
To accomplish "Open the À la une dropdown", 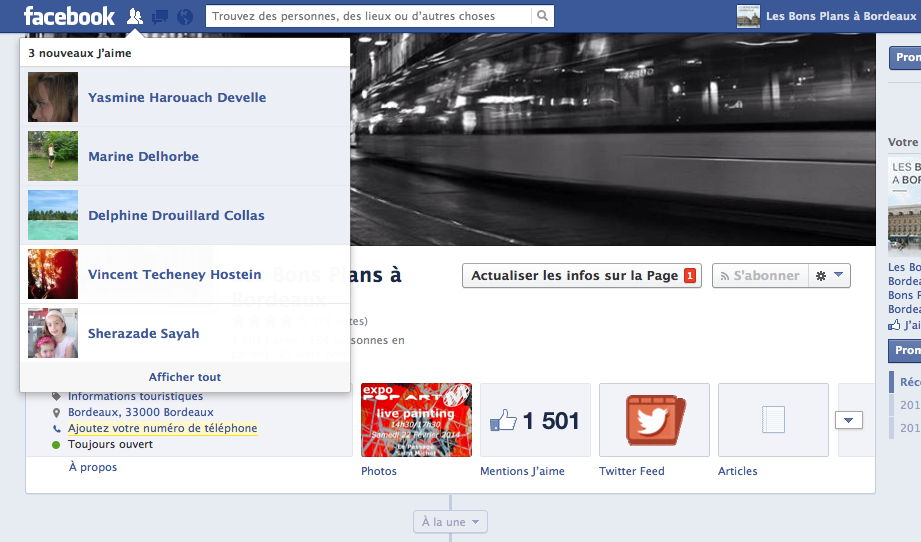I will point(451,521).
